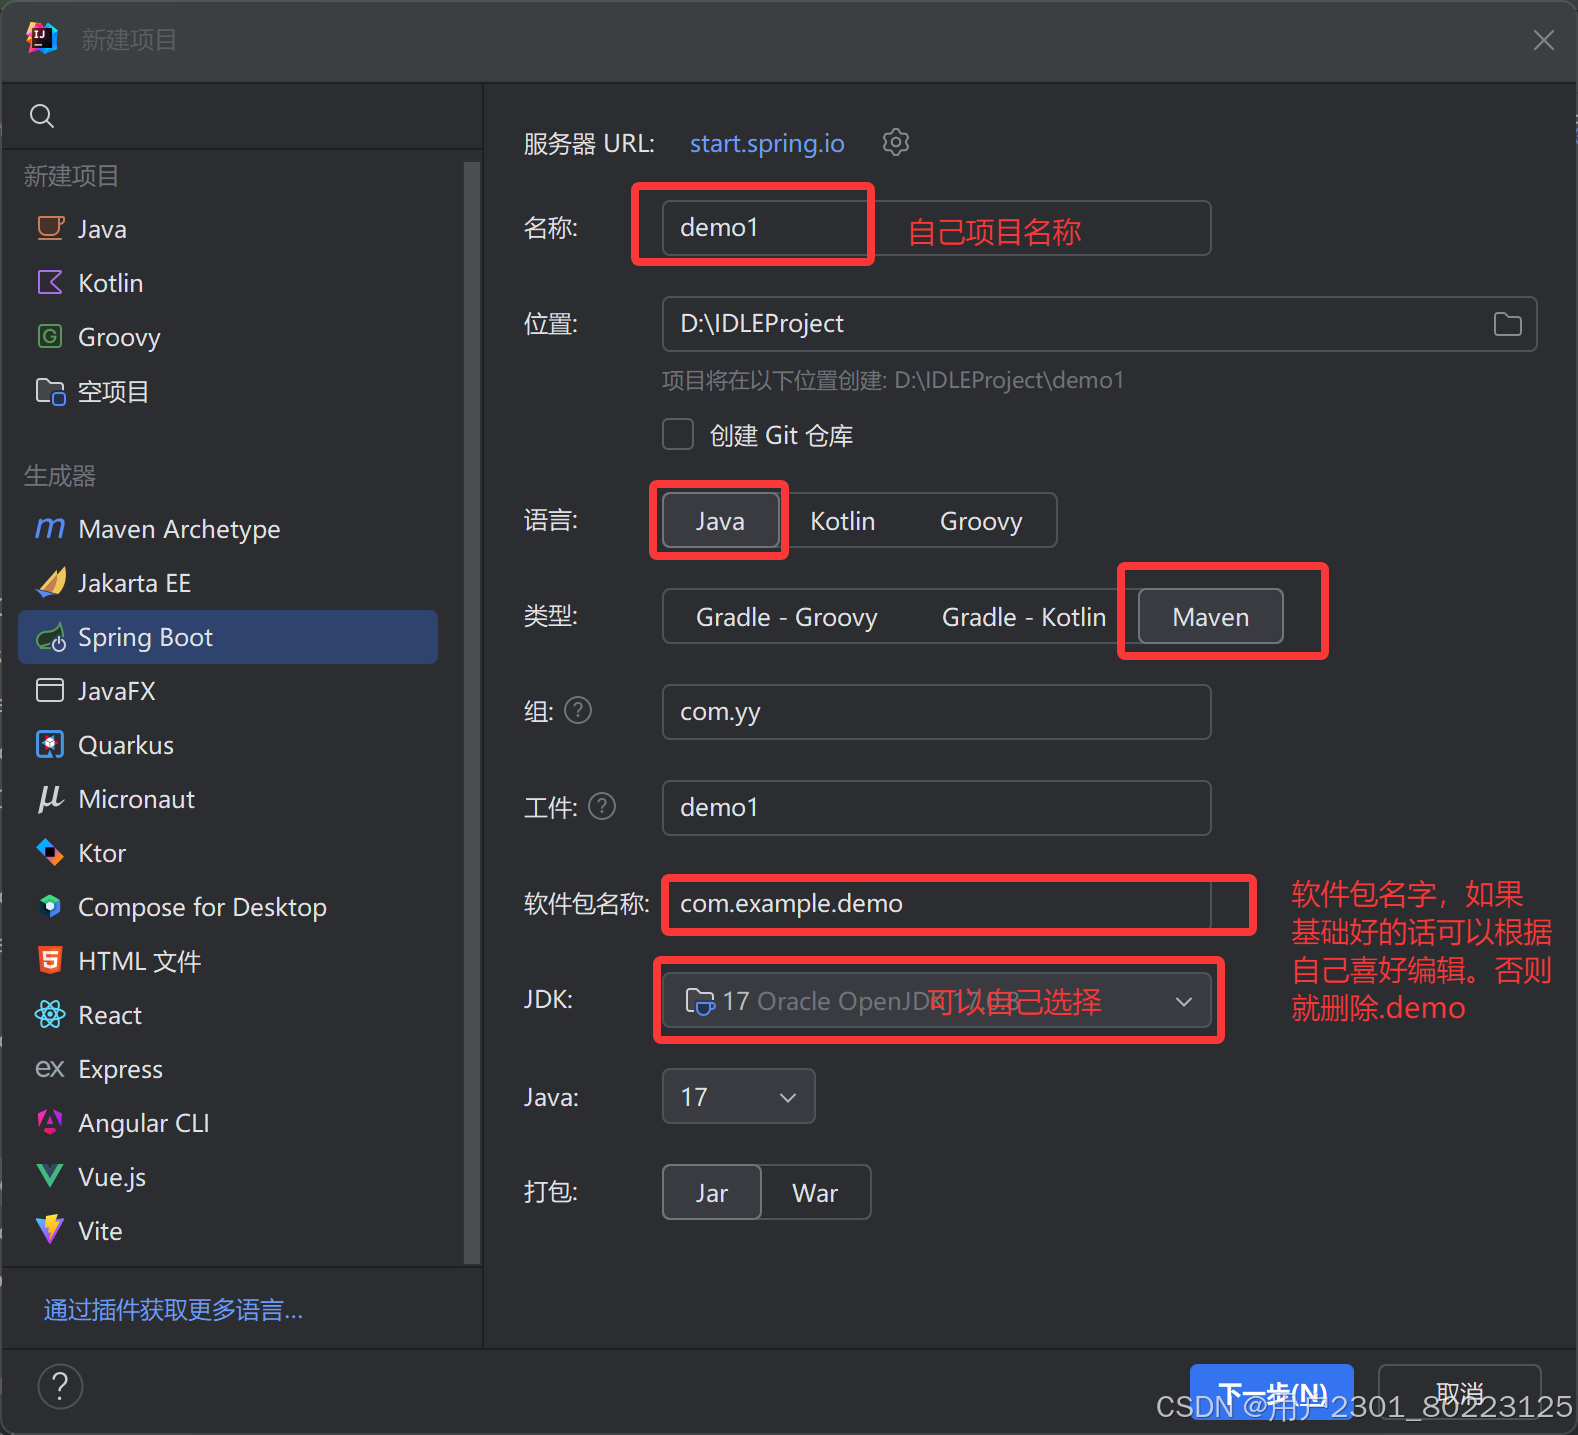
Task: Select Gradle - Kotlin build type
Action: [1024, 617]
